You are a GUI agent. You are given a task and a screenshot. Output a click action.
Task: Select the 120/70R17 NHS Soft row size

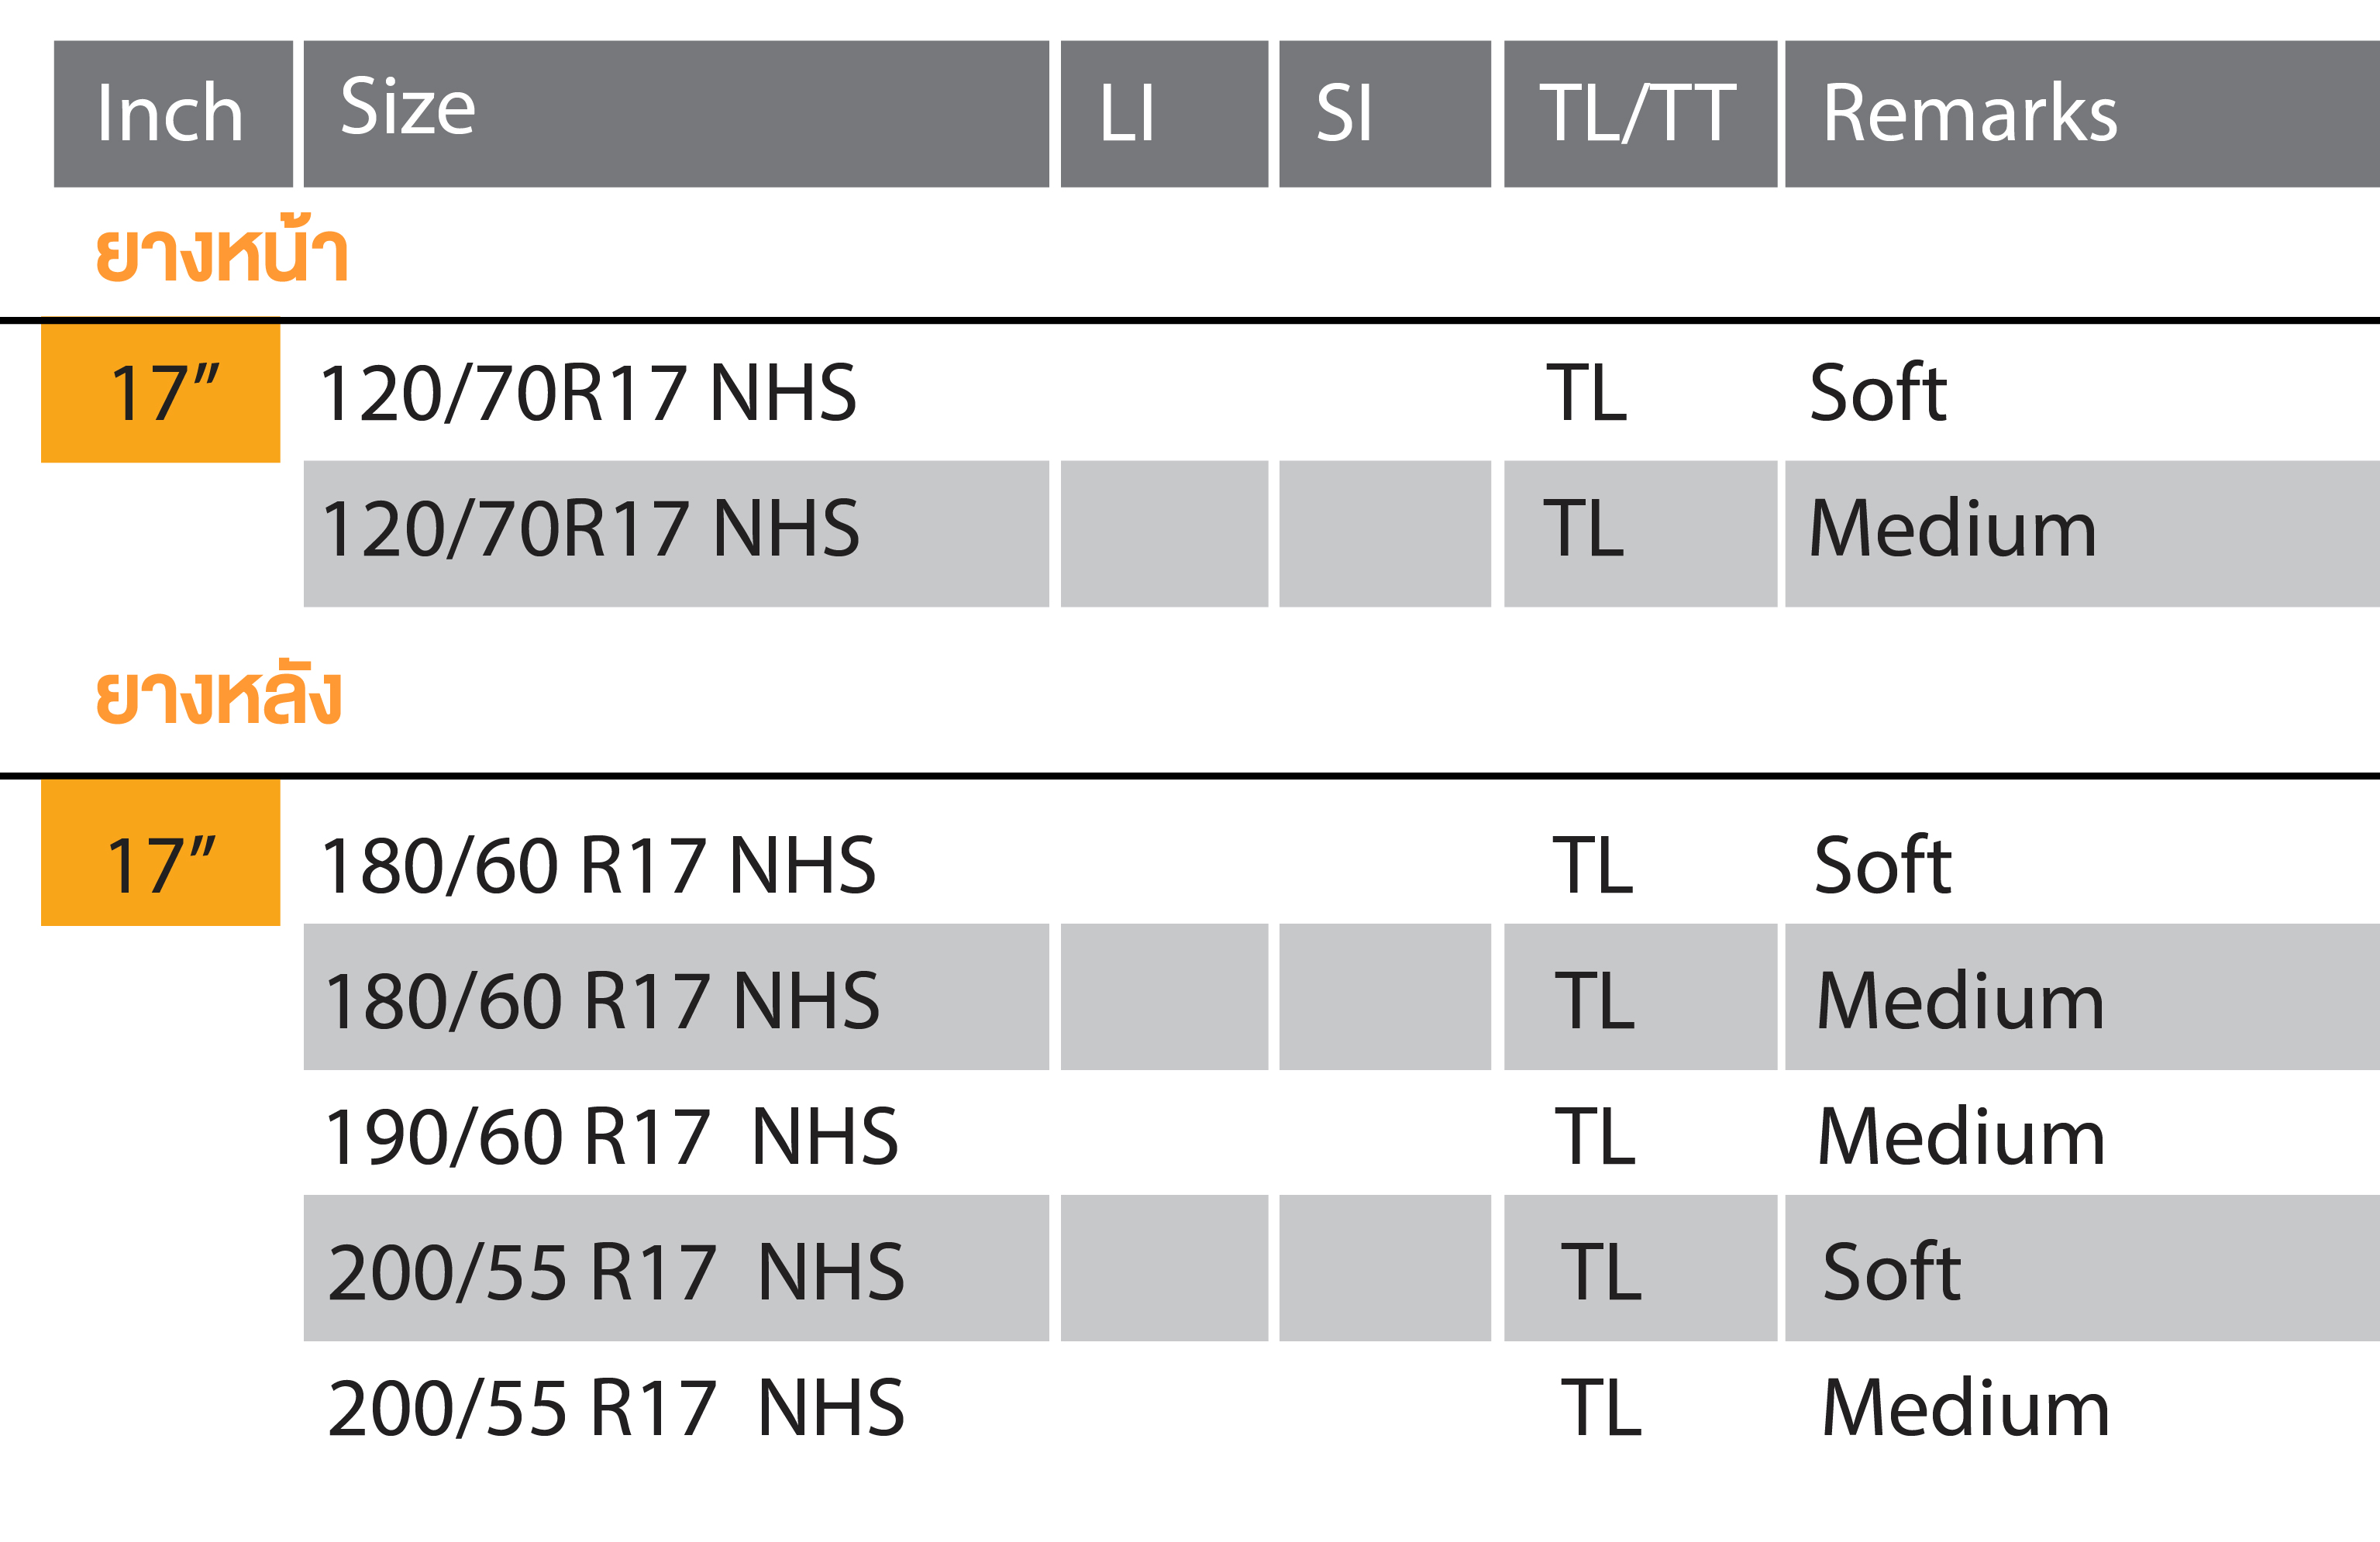(588, 393)
